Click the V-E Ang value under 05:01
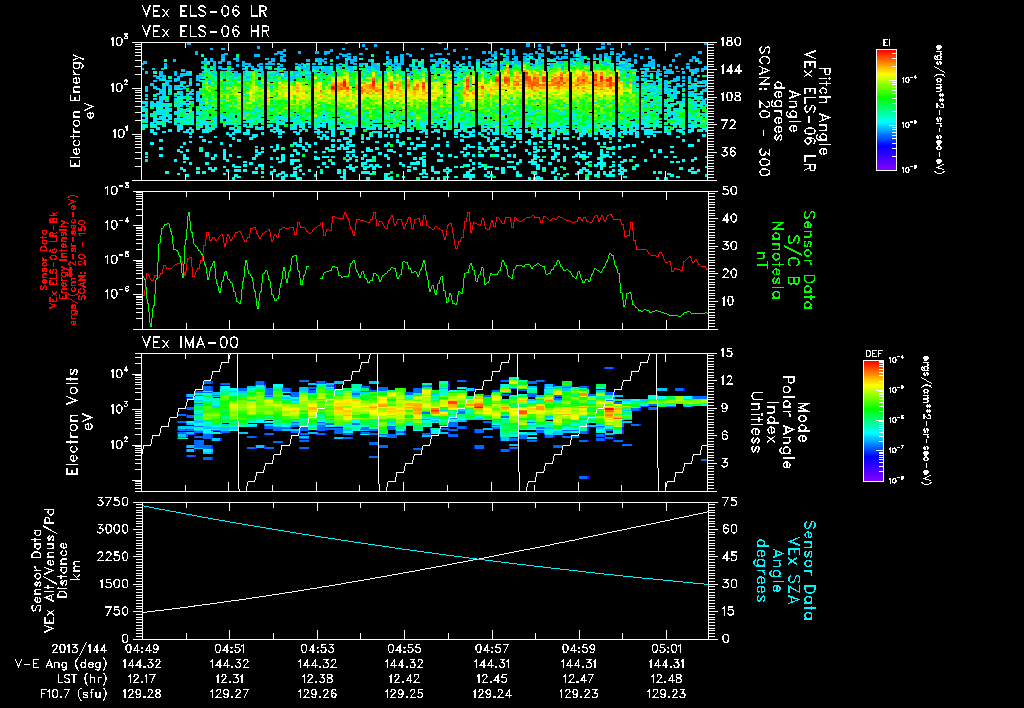This screenshot has height=708, width=1024. (666, 664)
